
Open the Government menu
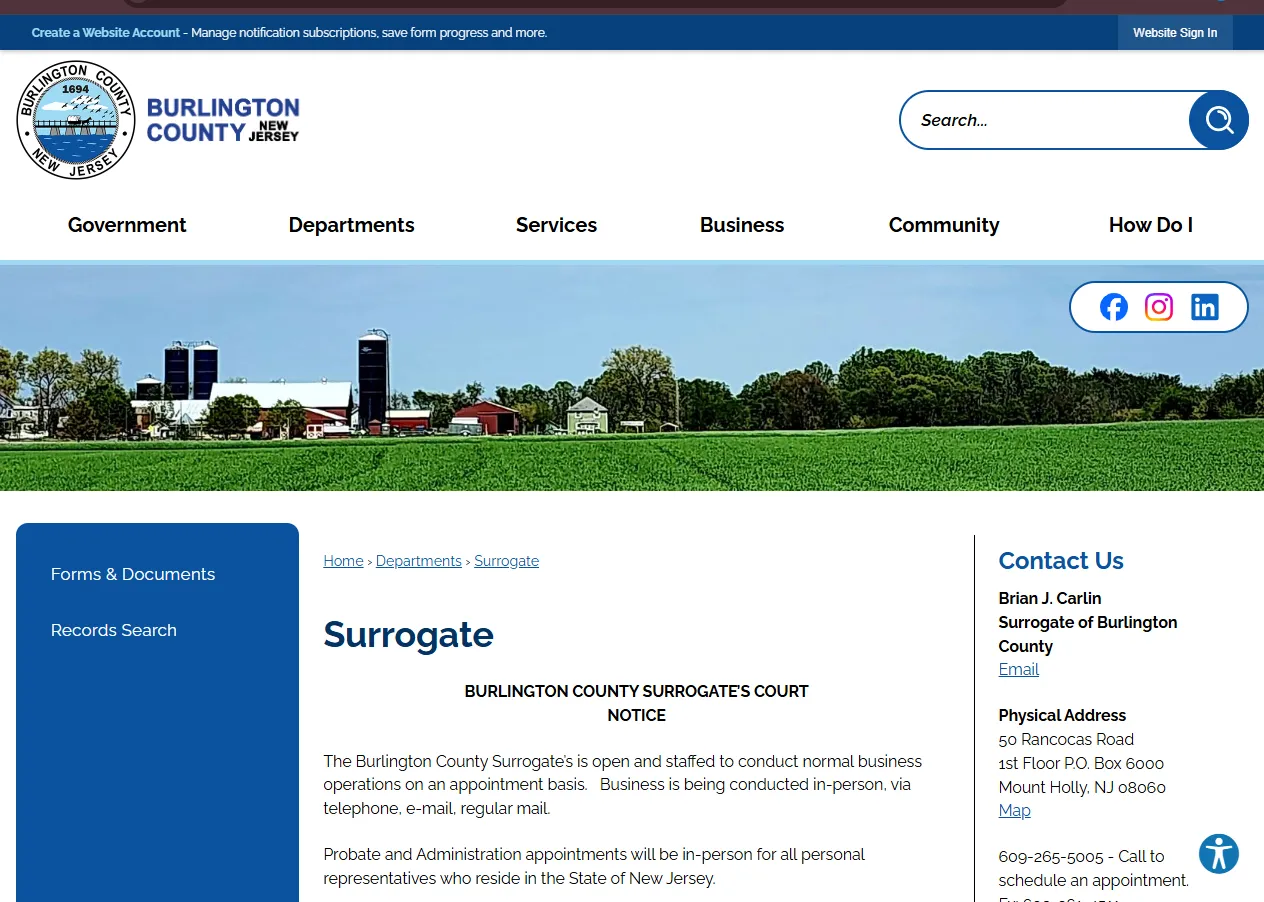[127, 225]
